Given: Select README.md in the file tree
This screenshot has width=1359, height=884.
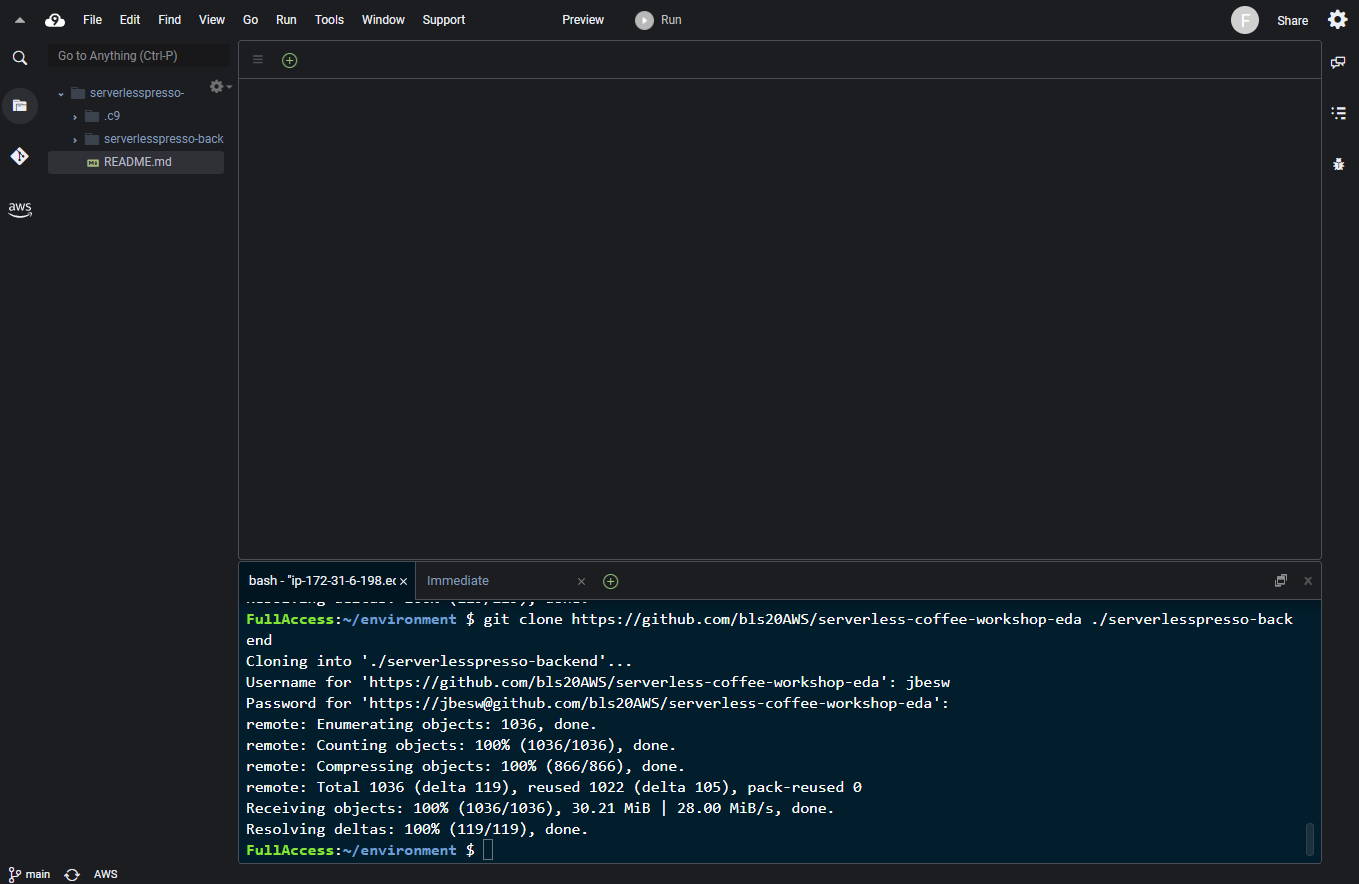Looking at the screenshot, I should pyautogui.click(x=136, y=162).
